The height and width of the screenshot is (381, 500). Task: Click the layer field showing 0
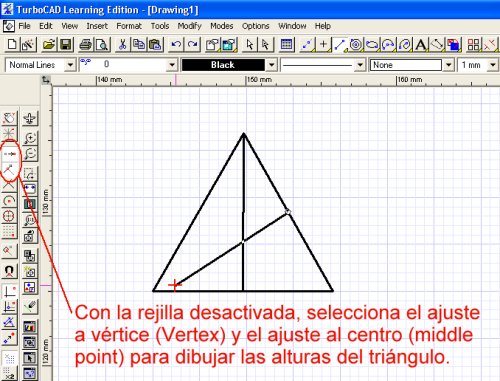click(x=124, y=65)
